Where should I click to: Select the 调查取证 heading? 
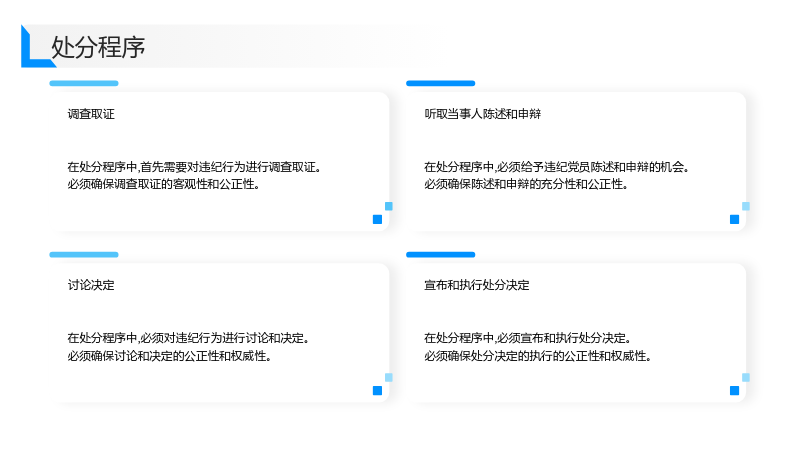(x=91, y=114)
